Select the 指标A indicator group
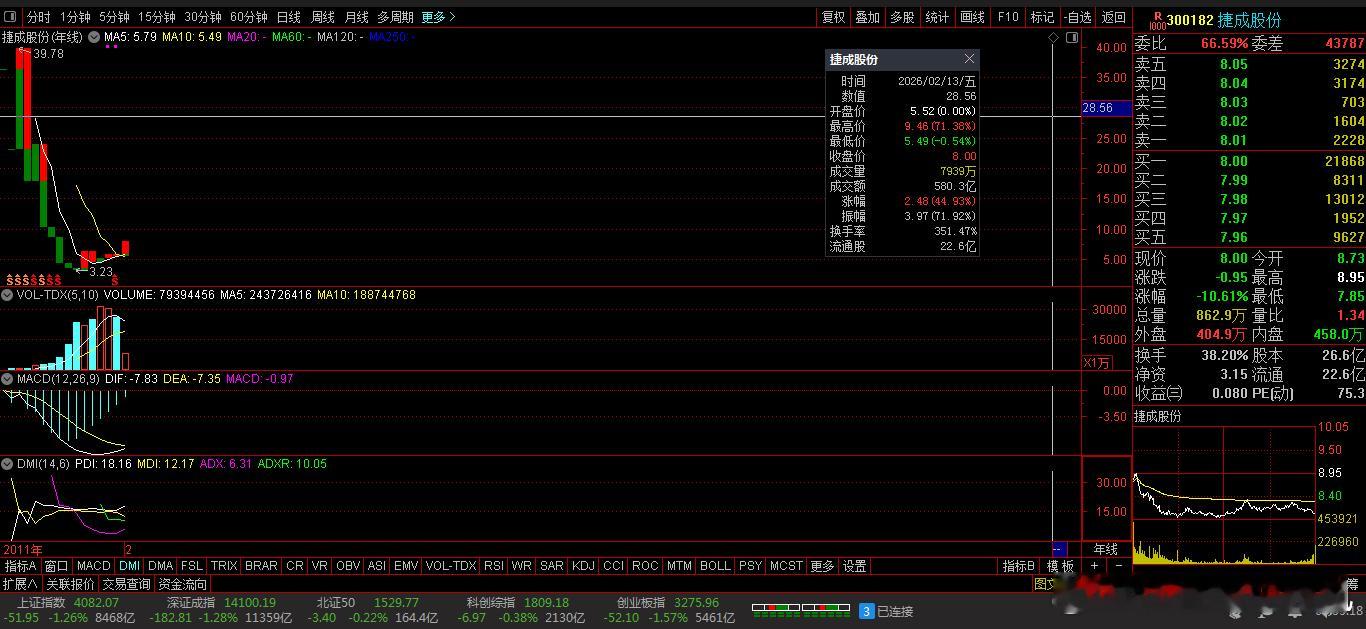This screenshot has height=629, width=1366. coord(20,566)
